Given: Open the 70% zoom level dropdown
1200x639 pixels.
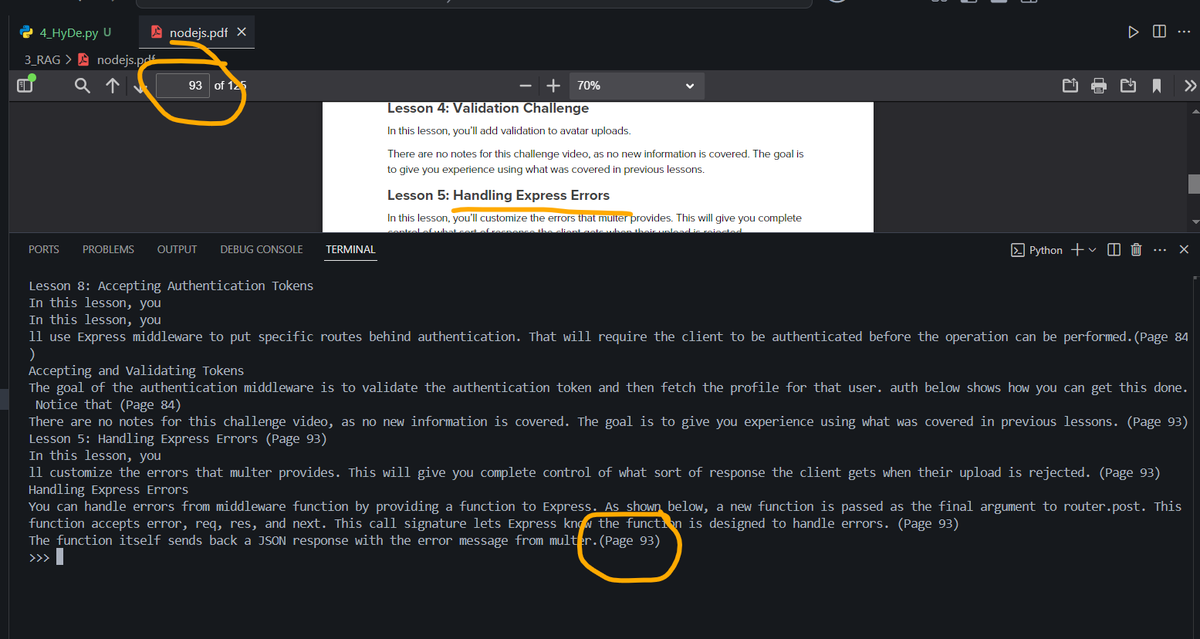Looking at the screenshot, I should (x=636, y=86).
